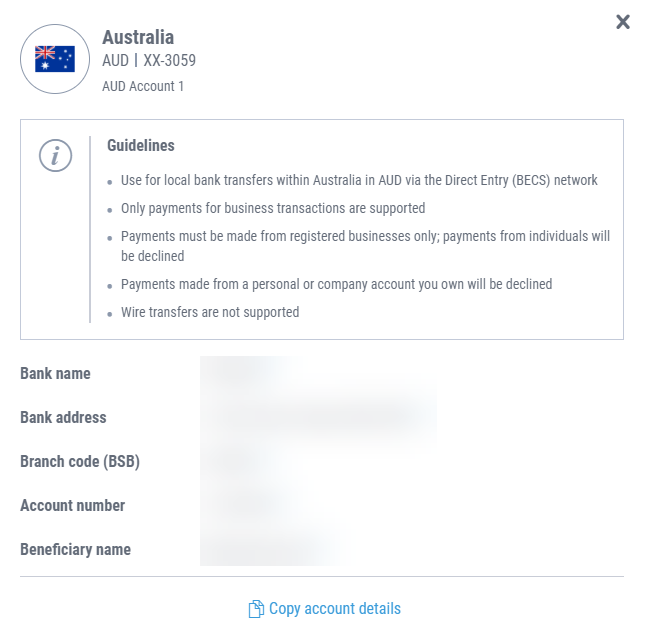Click the AUD Account 1 subtitle
This screenshot has width=646, height=637.
tap(143, 86)
